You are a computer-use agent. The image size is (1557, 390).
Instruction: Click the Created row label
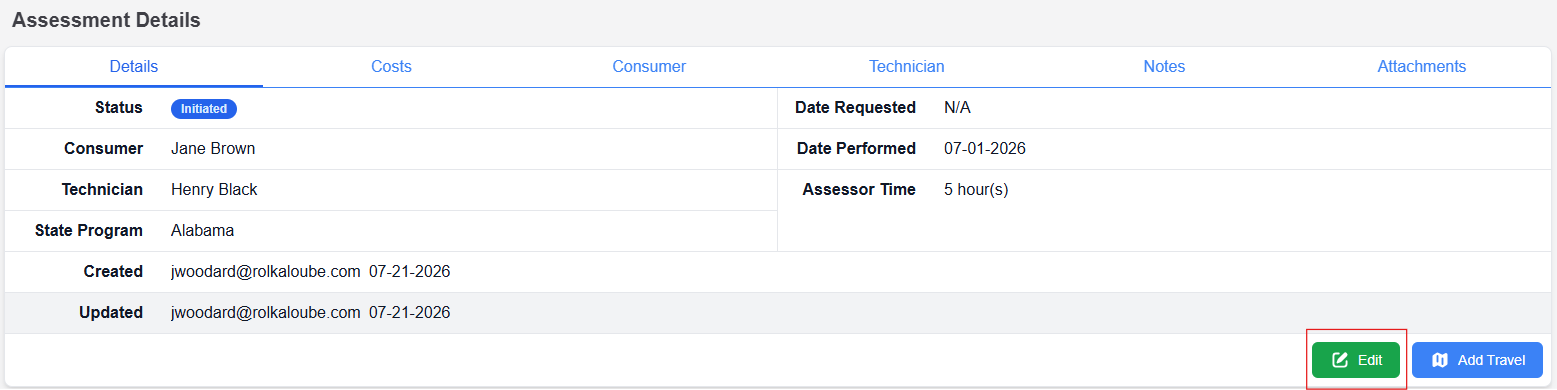point(113,272)
